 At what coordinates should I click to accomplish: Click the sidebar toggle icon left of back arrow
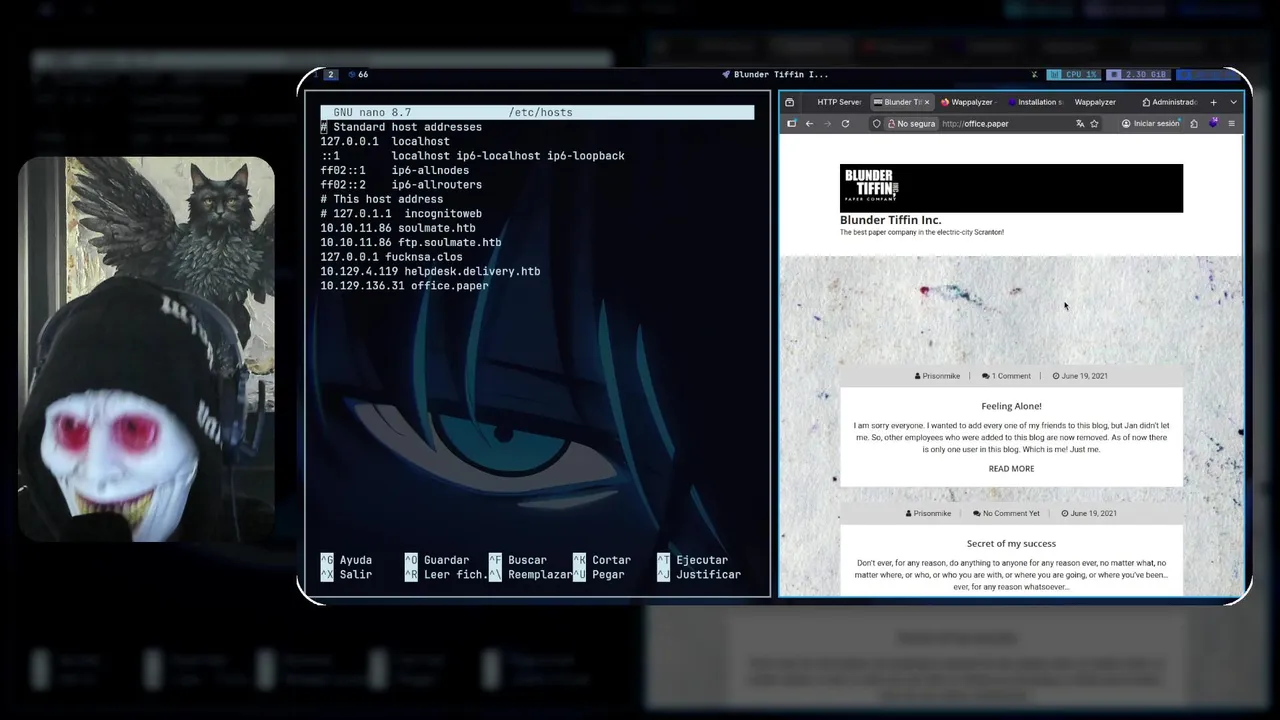click(791, 124)
